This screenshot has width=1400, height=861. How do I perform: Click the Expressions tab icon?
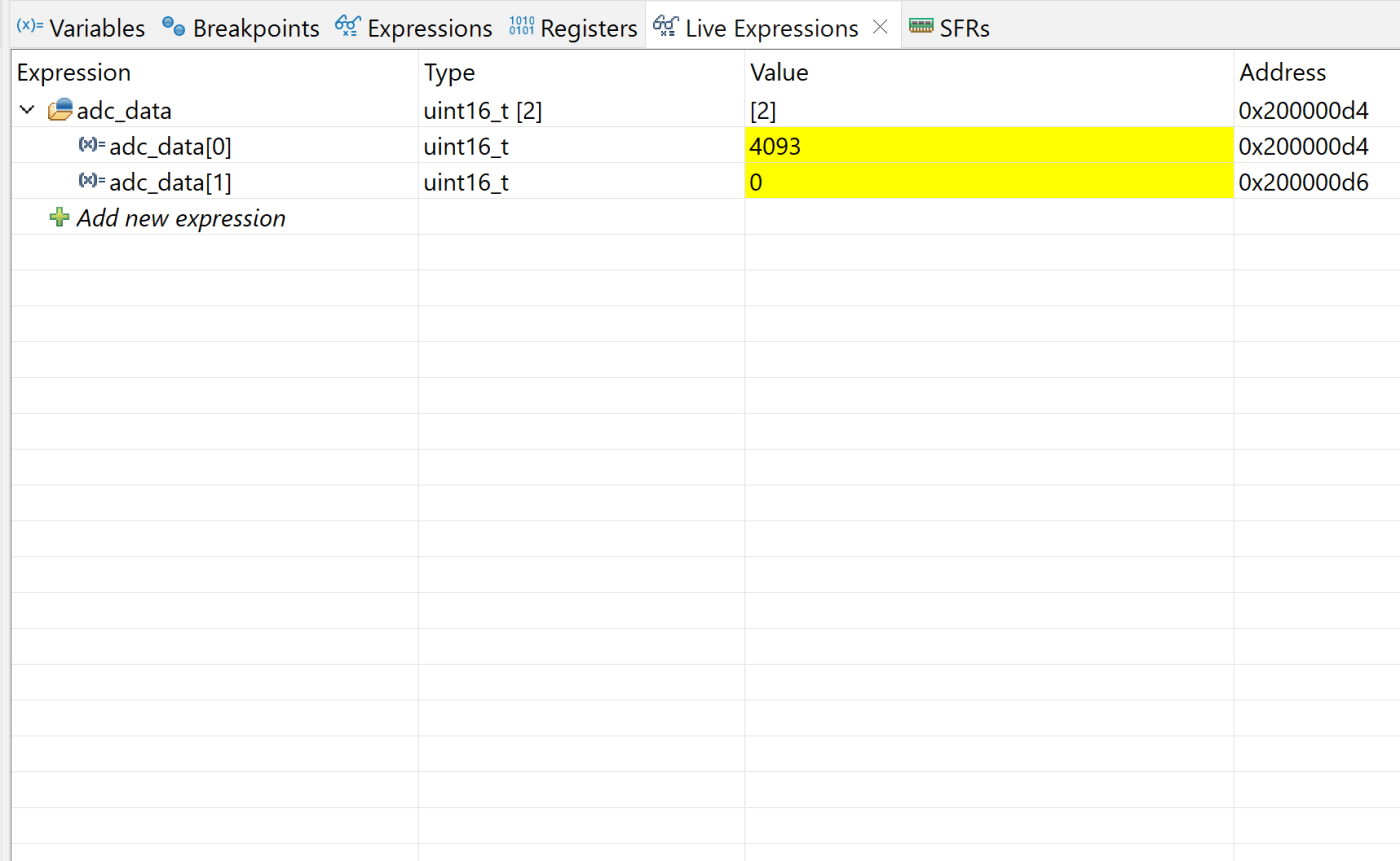(350, 27)
